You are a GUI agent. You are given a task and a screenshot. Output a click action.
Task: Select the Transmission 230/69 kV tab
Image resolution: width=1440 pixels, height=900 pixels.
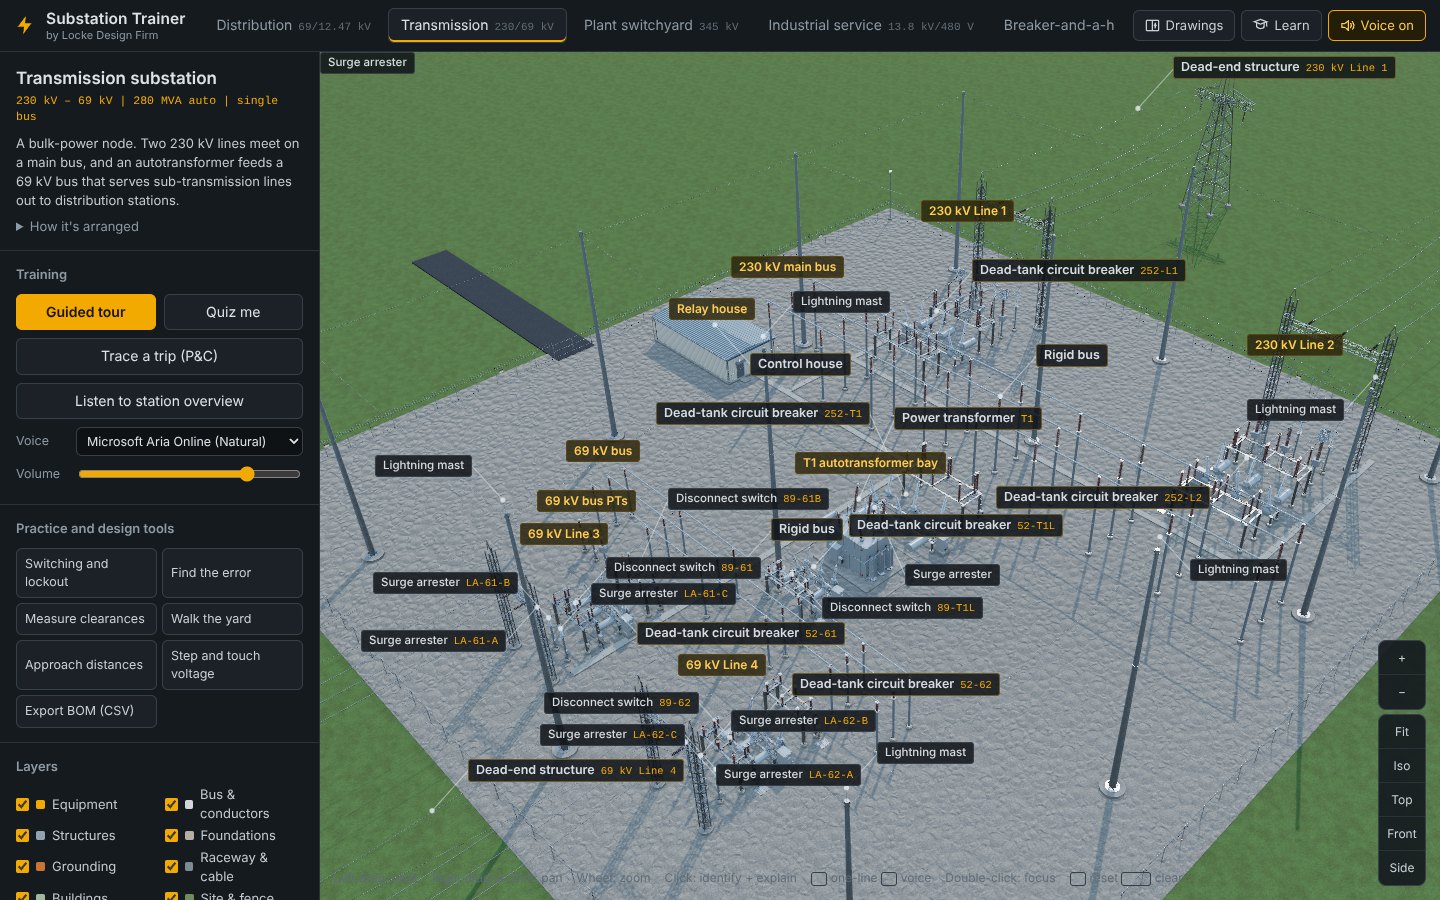point(477,26)
